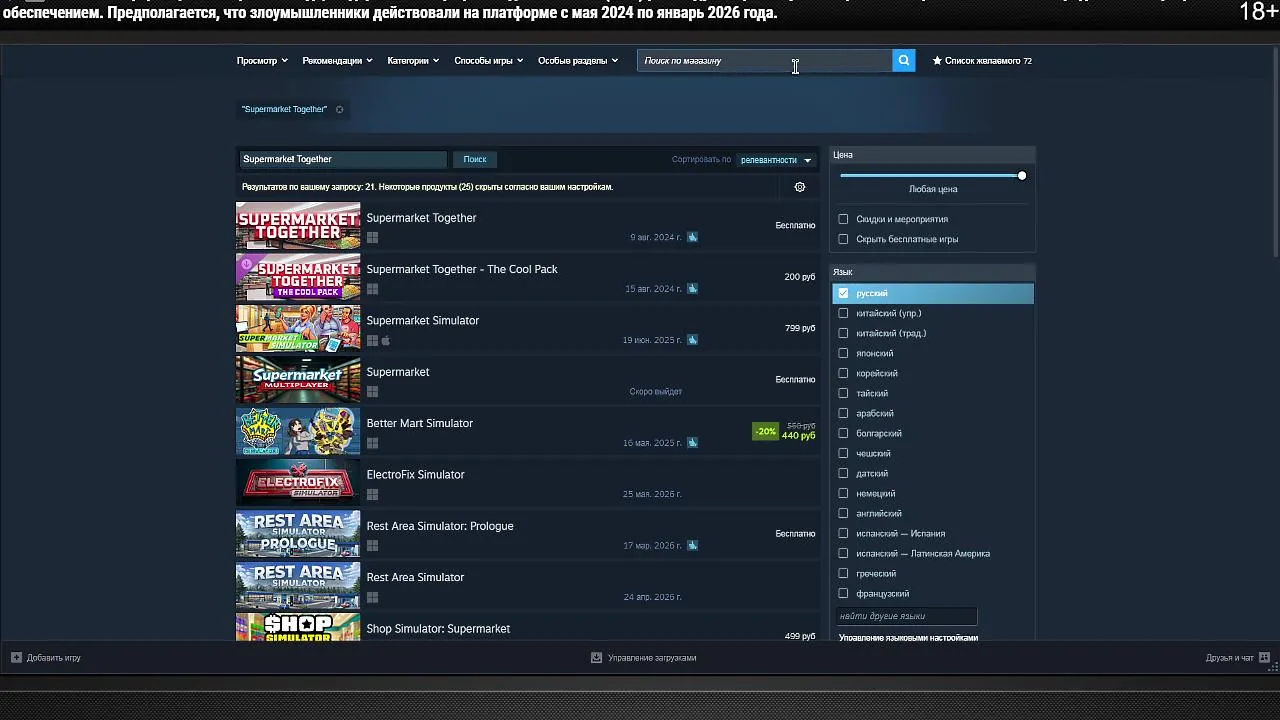Check английский language filter
This screenshot has height=720, width=1280.
pyautogui.click(x=843, y=513)
